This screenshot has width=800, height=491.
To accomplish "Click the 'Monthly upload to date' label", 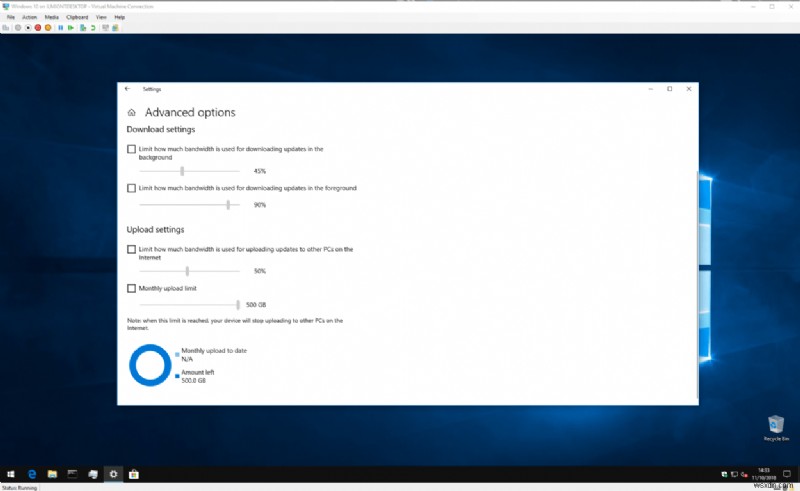I will coord(214,351).
